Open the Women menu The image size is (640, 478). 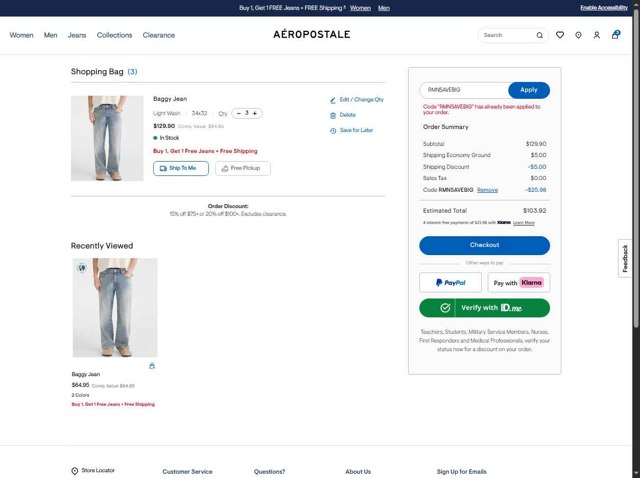pyautogui.click(x=22, y=35)
